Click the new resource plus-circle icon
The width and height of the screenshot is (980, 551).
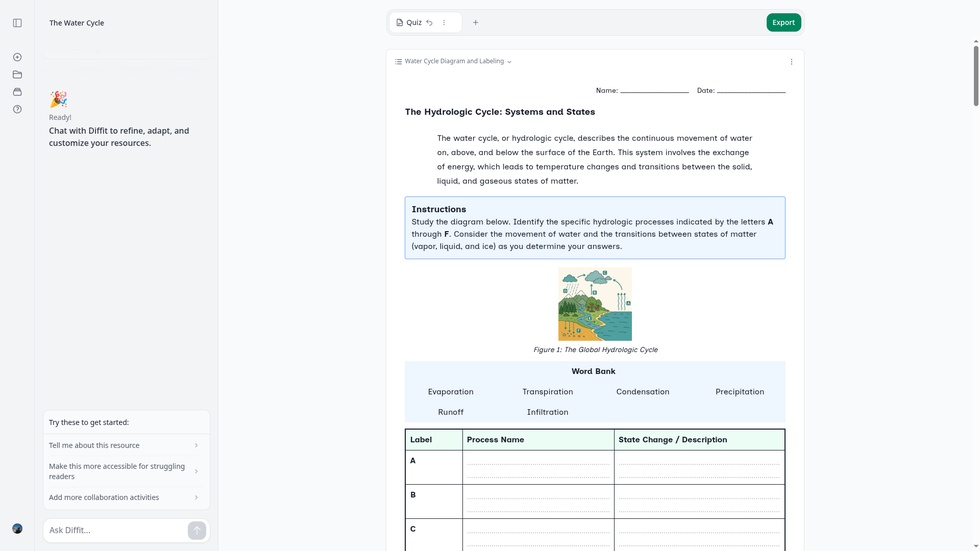click(18, 57)
